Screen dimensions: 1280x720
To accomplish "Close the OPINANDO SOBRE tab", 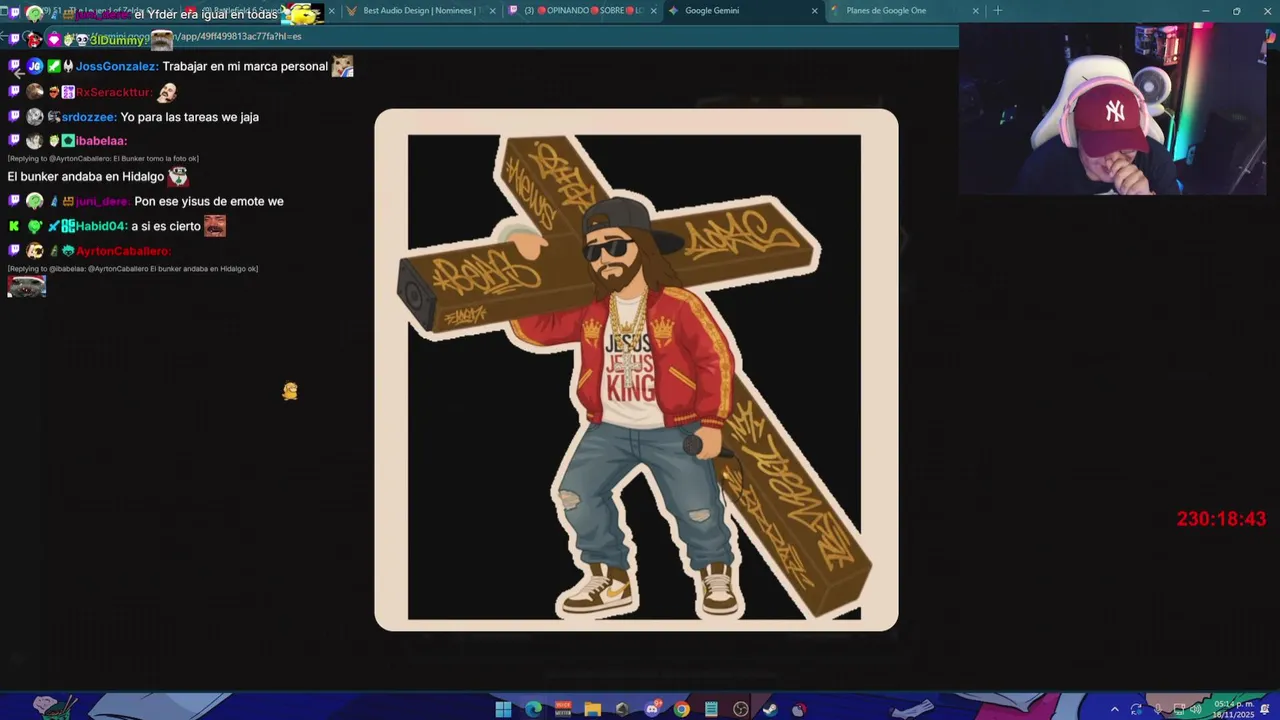I will 654,11.
